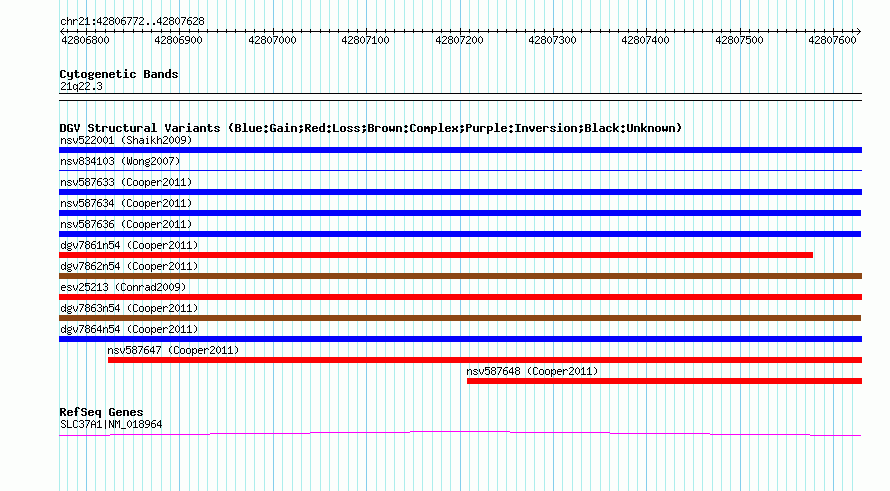Click ruler position 42807500
The width and height of the screenshot is (890, 491).
740,40
